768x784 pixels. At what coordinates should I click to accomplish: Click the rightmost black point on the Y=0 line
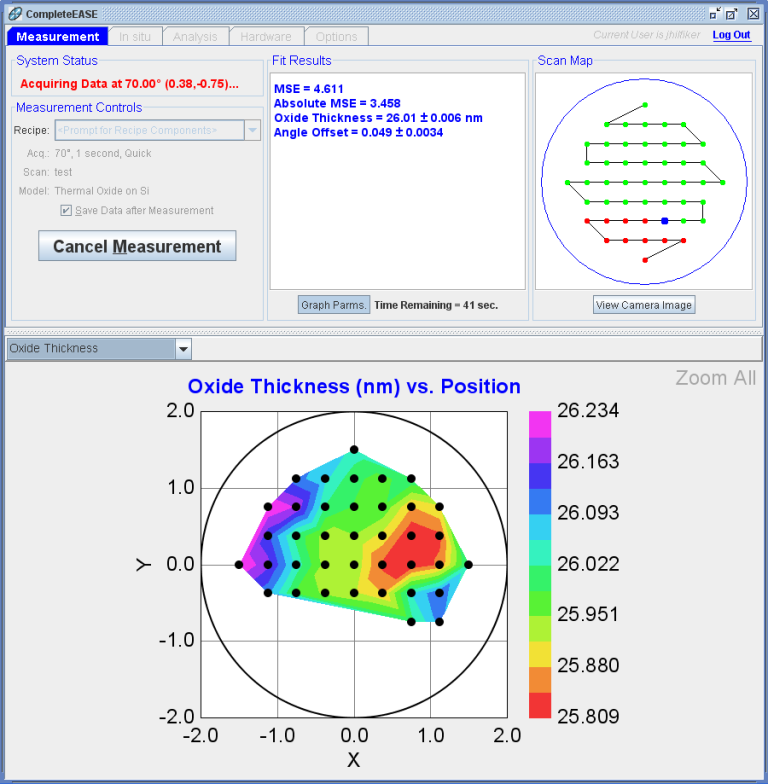click(468, 564)
